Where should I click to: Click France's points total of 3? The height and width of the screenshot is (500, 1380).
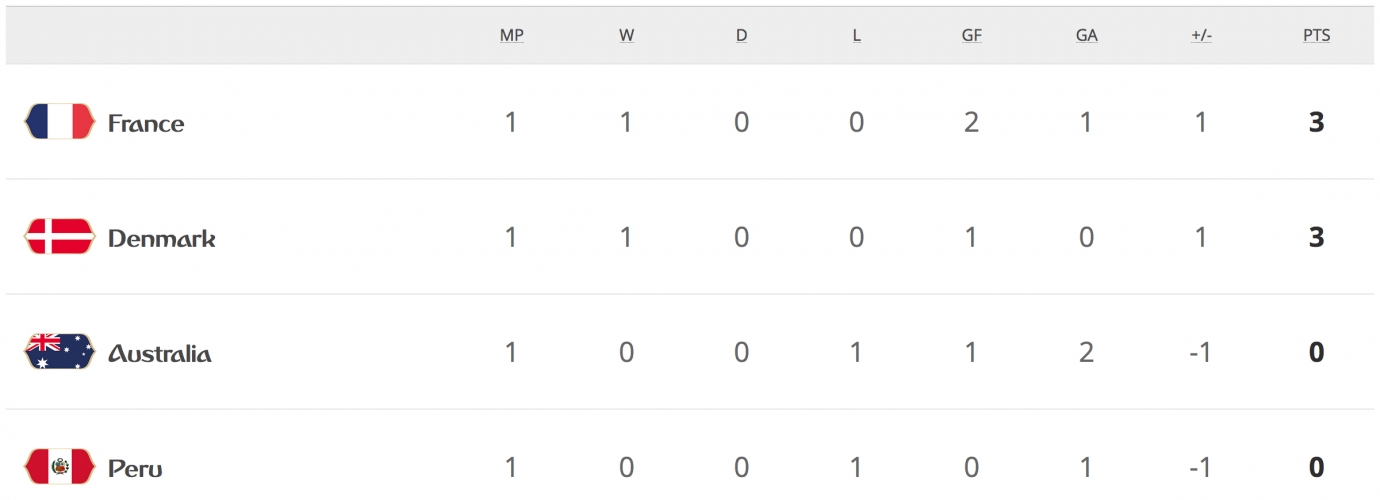(x=1316, y=123)
